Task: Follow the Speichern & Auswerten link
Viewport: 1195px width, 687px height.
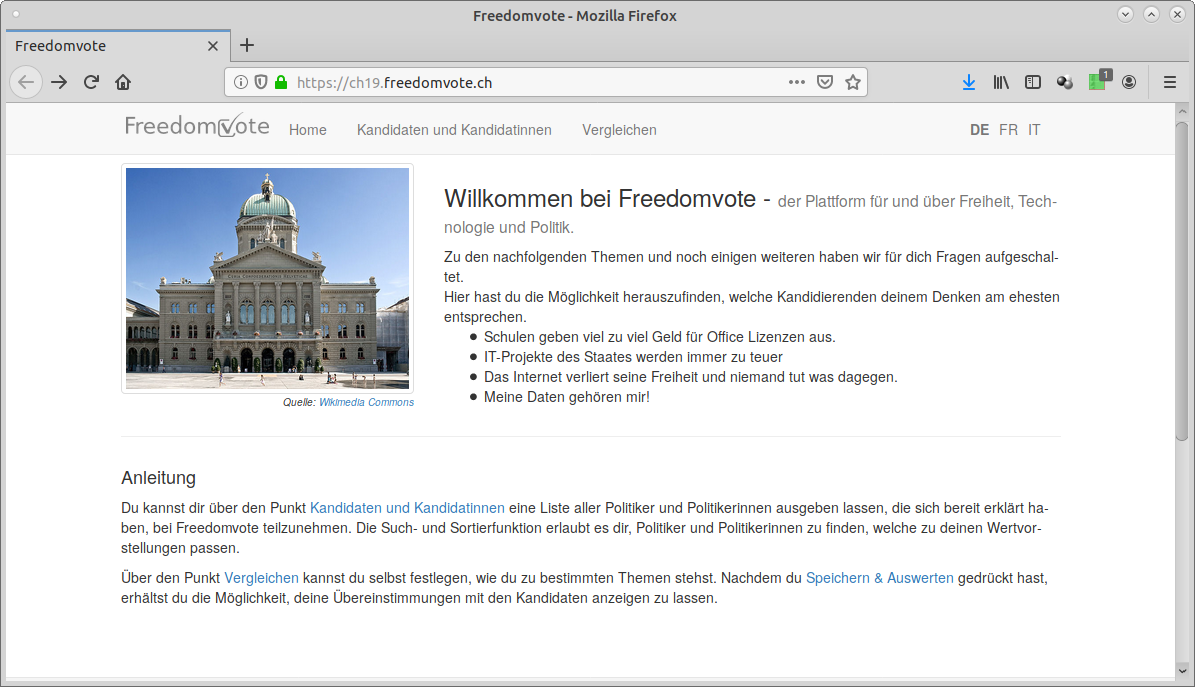Action: tap(879, 578)
